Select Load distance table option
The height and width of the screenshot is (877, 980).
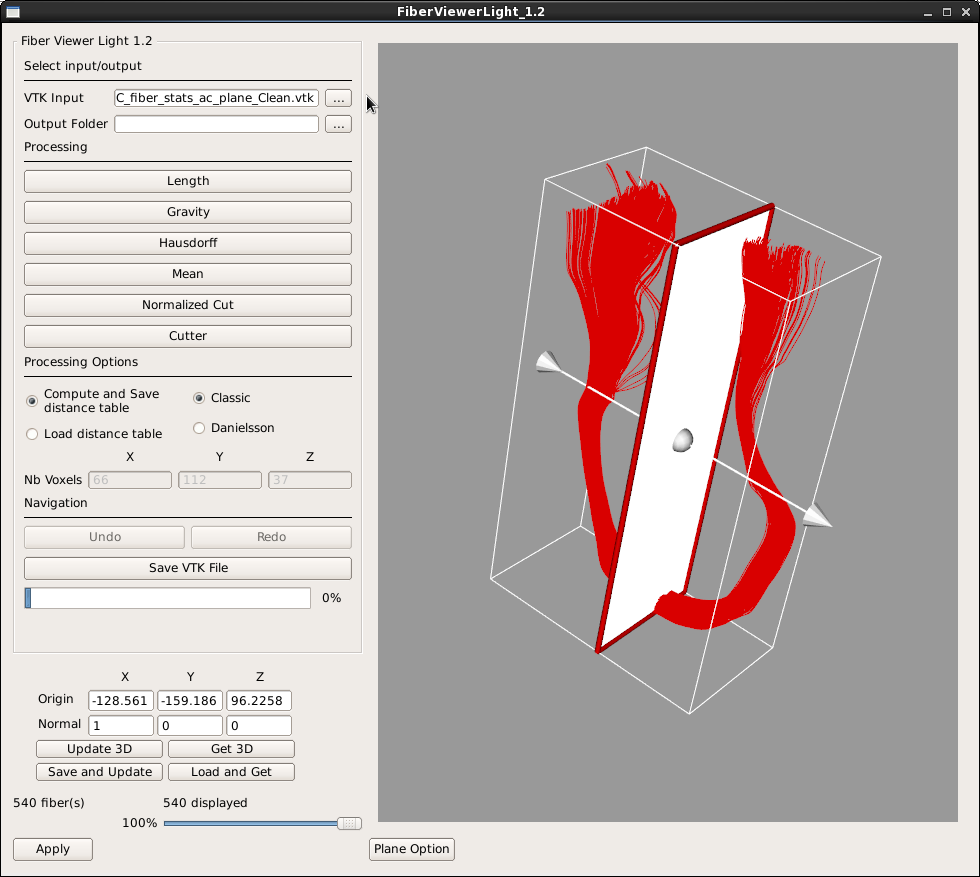click(33, 434)
